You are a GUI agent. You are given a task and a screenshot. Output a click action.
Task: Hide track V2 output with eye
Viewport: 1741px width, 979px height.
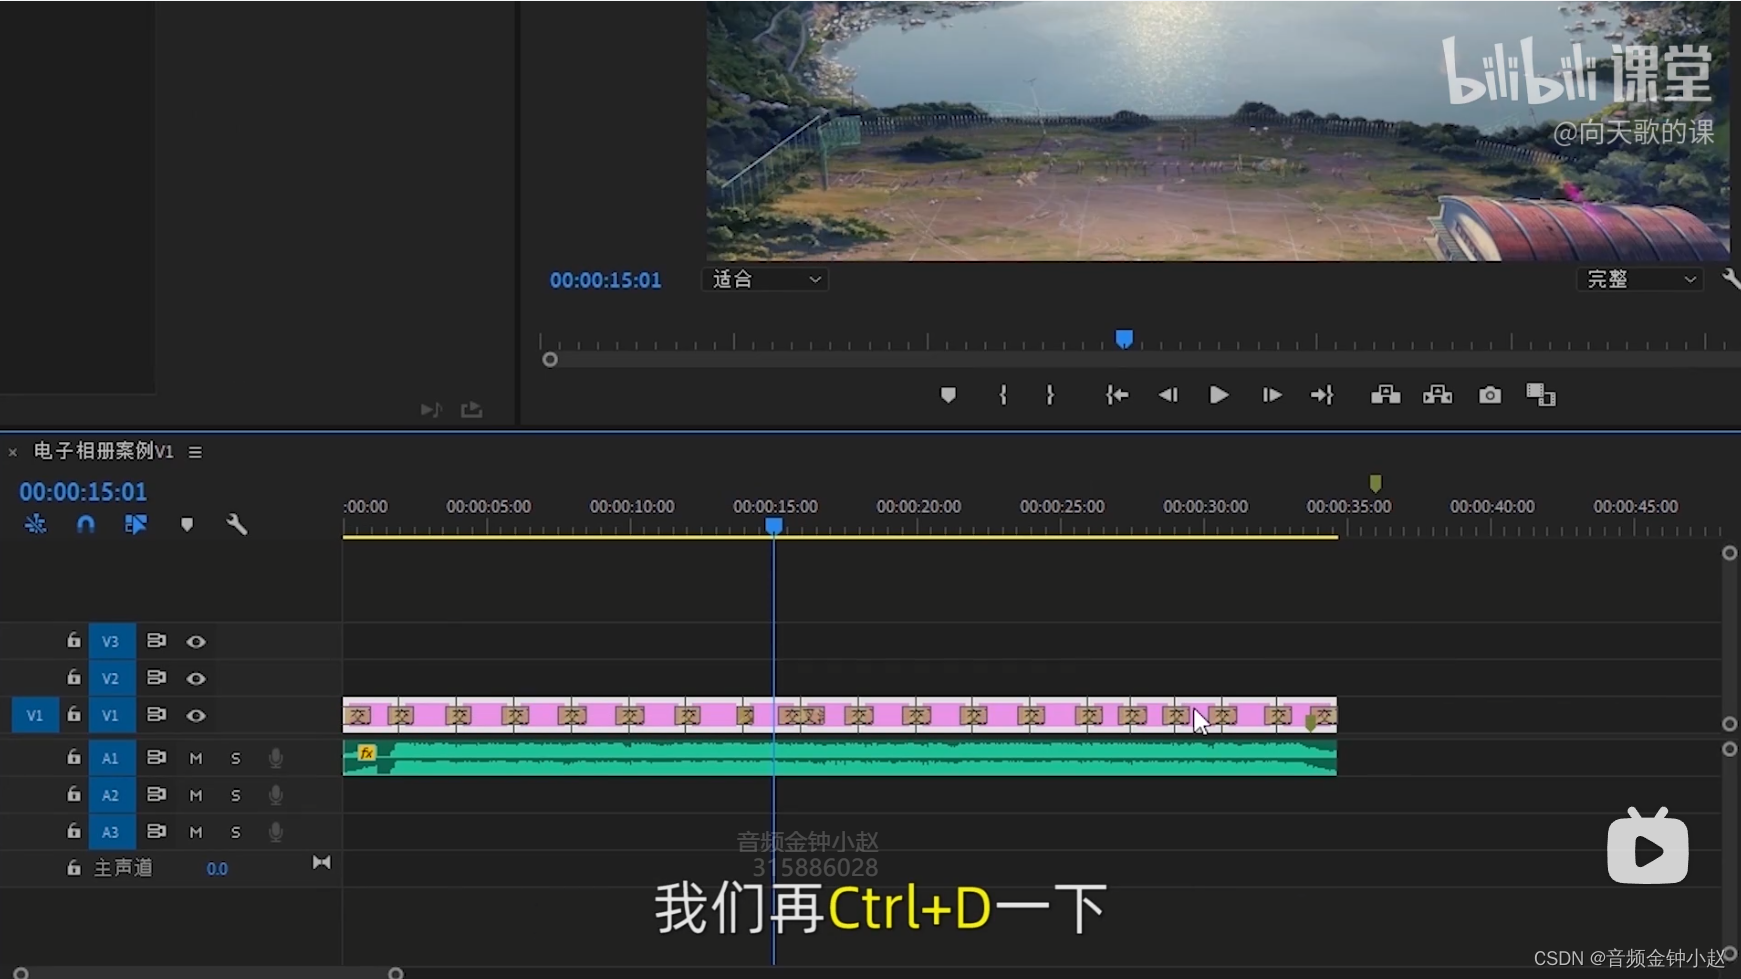click(196, 678)
